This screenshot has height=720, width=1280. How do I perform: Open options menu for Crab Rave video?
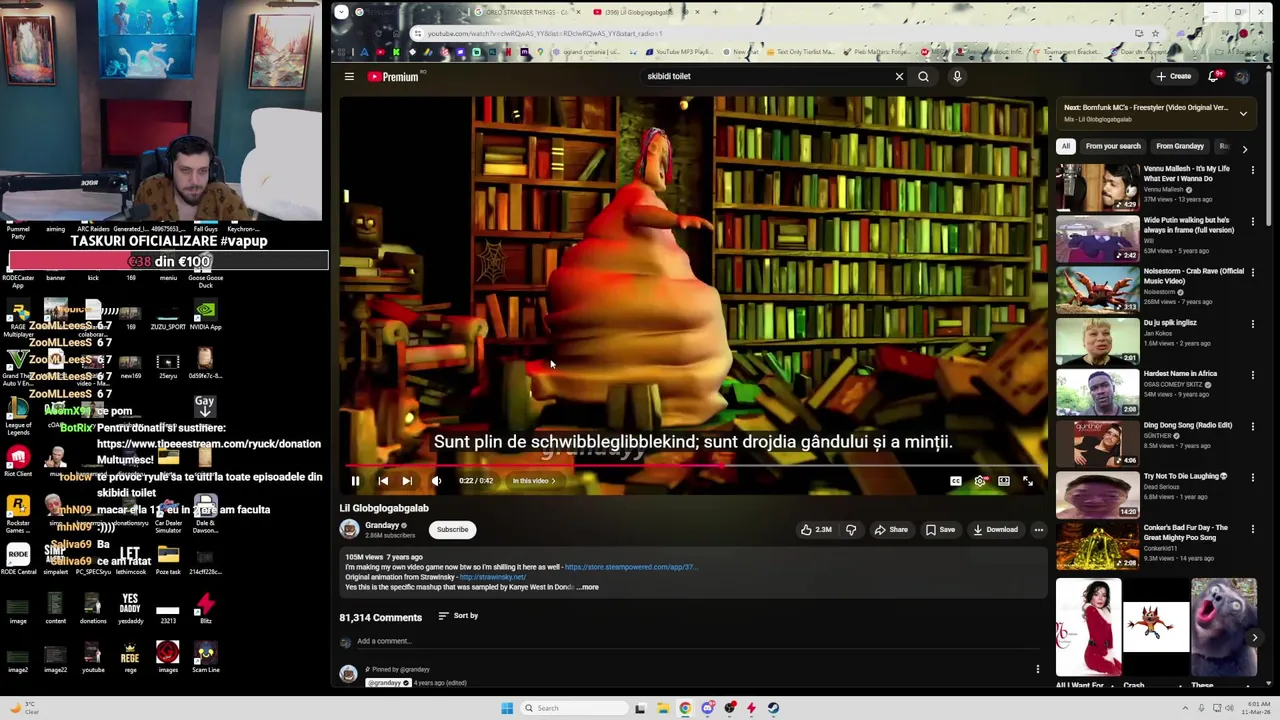[1253, 272]
